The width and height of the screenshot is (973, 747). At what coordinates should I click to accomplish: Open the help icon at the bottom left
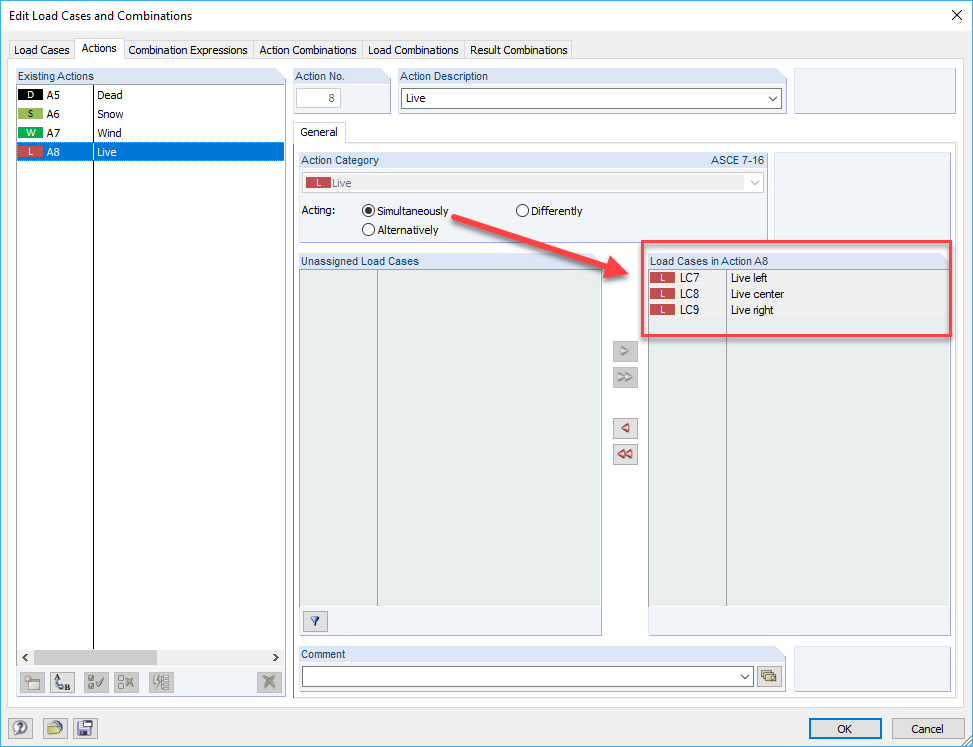20,728
